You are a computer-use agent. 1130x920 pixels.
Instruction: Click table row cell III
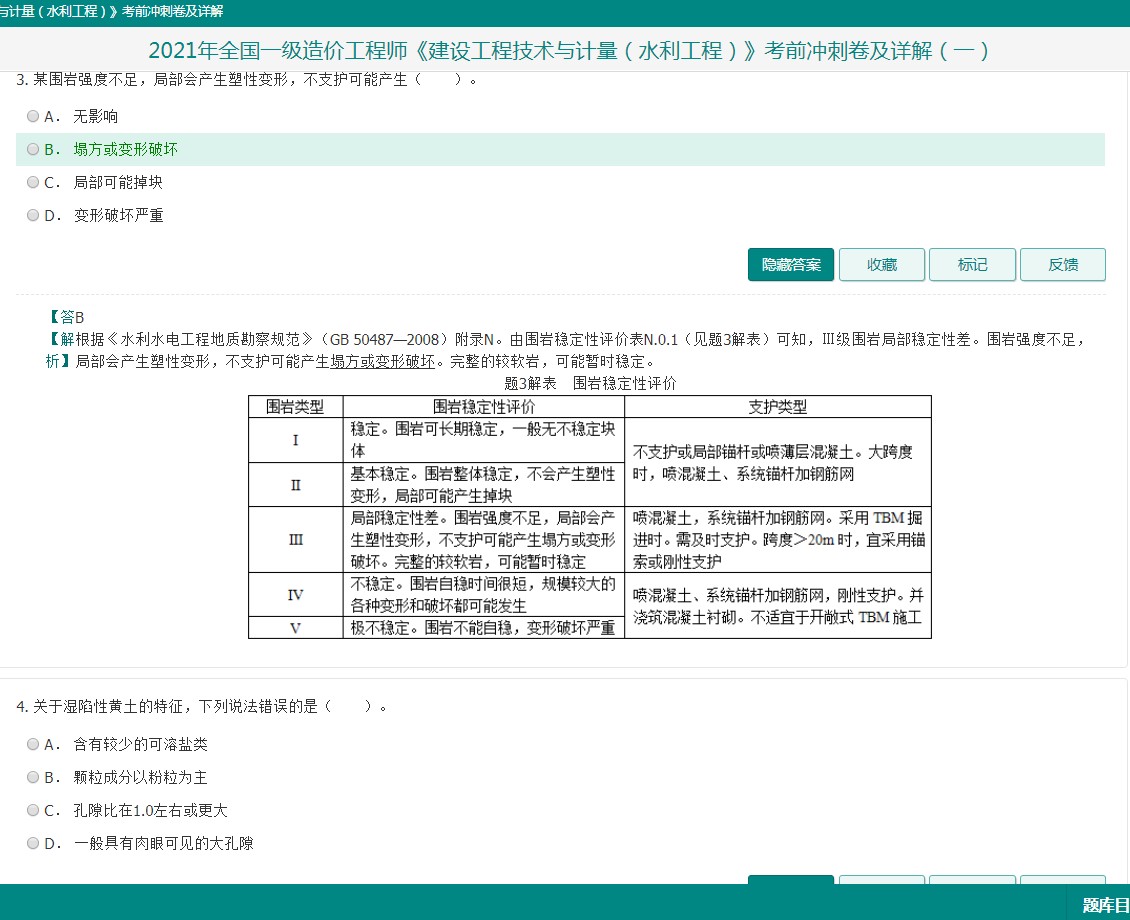[x=295, y=540]
